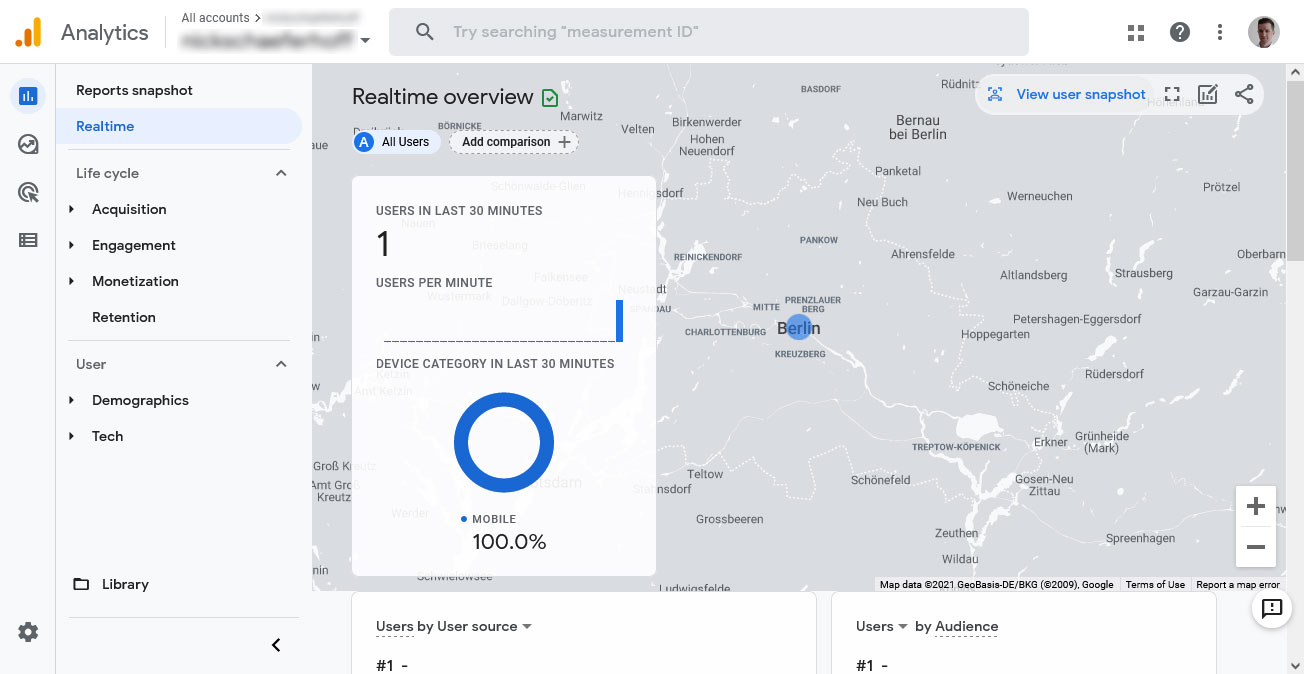Image resolution: width=1304 pixels, height=674 pixels.
Task: Open the three-dot more options menu
Action: tap(1220, 33)
